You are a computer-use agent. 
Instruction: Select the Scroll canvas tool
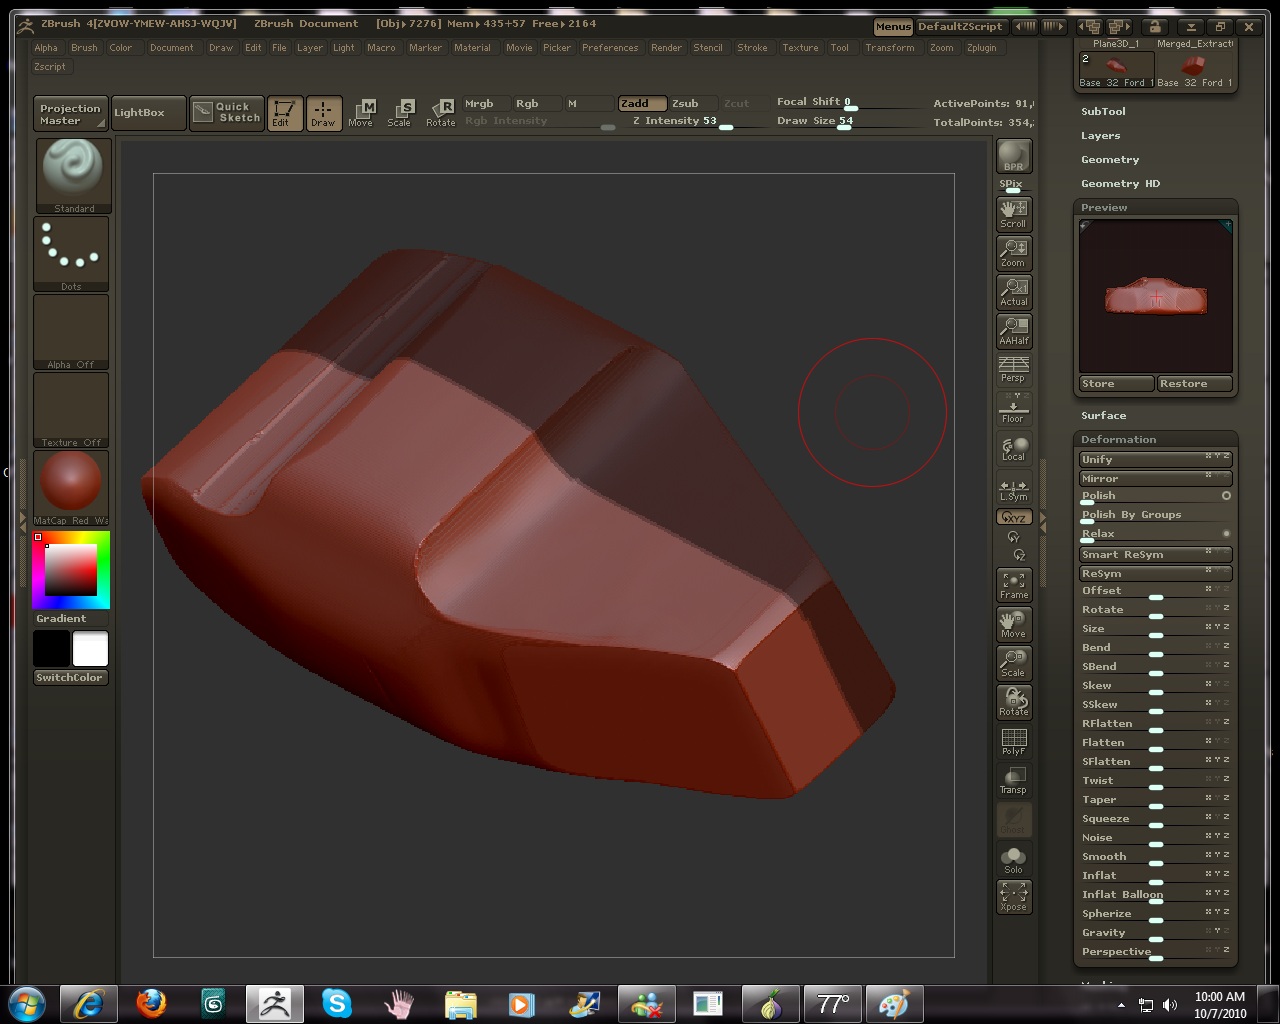[1013, 213]
